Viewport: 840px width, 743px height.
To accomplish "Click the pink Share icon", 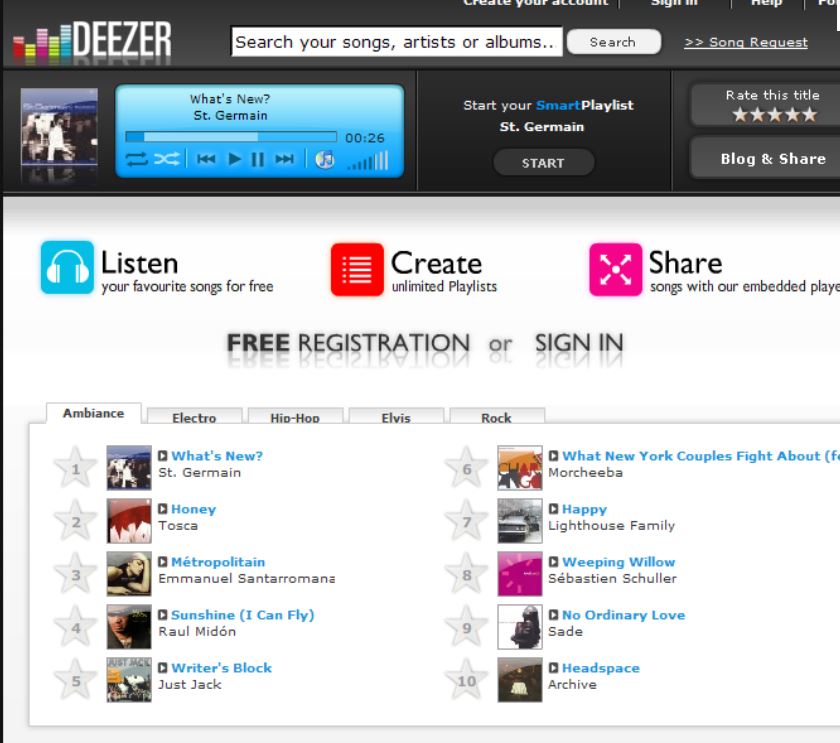I will tap(616, 269).
